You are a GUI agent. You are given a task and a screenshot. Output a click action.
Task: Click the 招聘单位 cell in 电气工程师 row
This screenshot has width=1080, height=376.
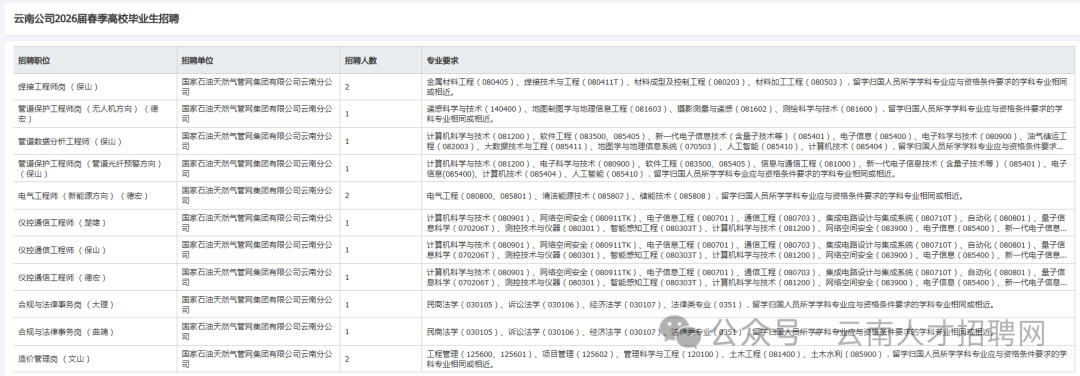click(257, 196)
